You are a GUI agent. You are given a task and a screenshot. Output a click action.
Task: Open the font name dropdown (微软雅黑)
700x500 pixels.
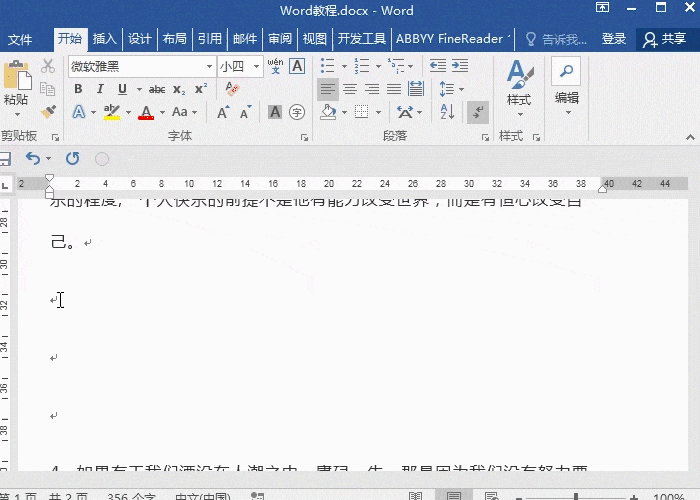tap(209, 67)
